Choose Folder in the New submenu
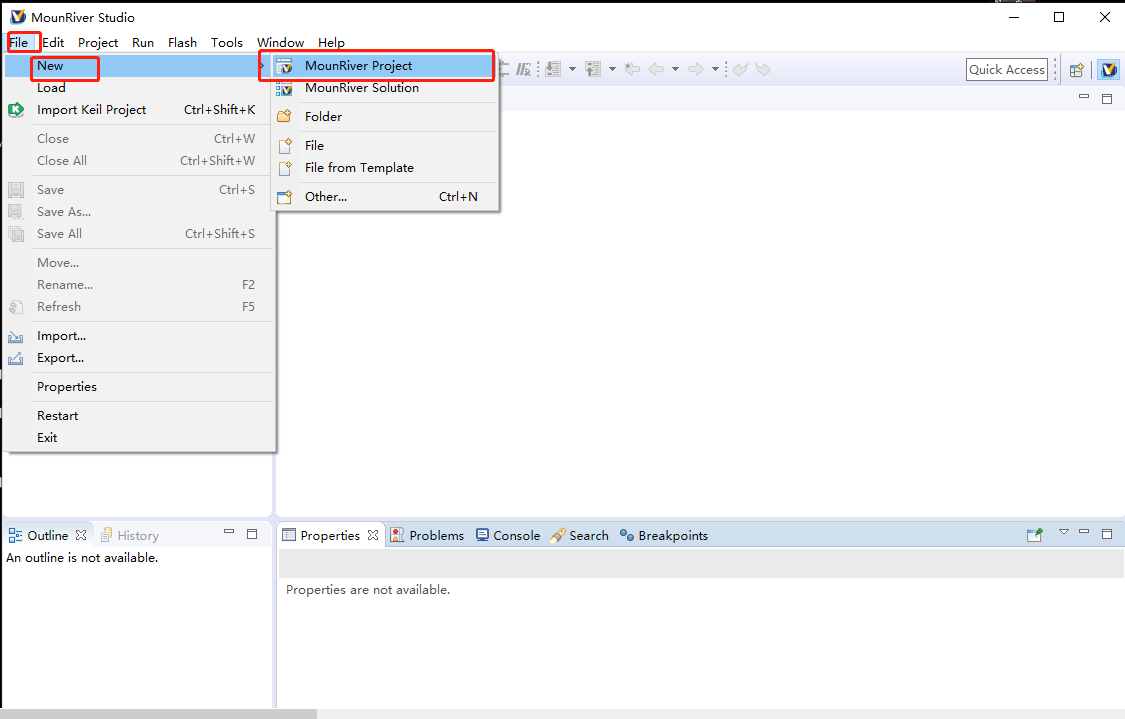The image size is (1125, 719). [385, 116]
